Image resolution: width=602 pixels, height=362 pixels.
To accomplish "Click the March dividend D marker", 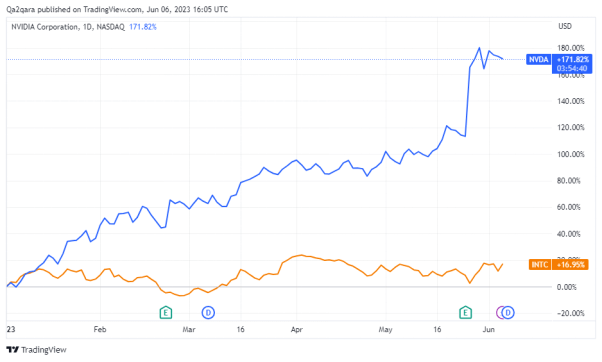I will (x=208, y=313).
